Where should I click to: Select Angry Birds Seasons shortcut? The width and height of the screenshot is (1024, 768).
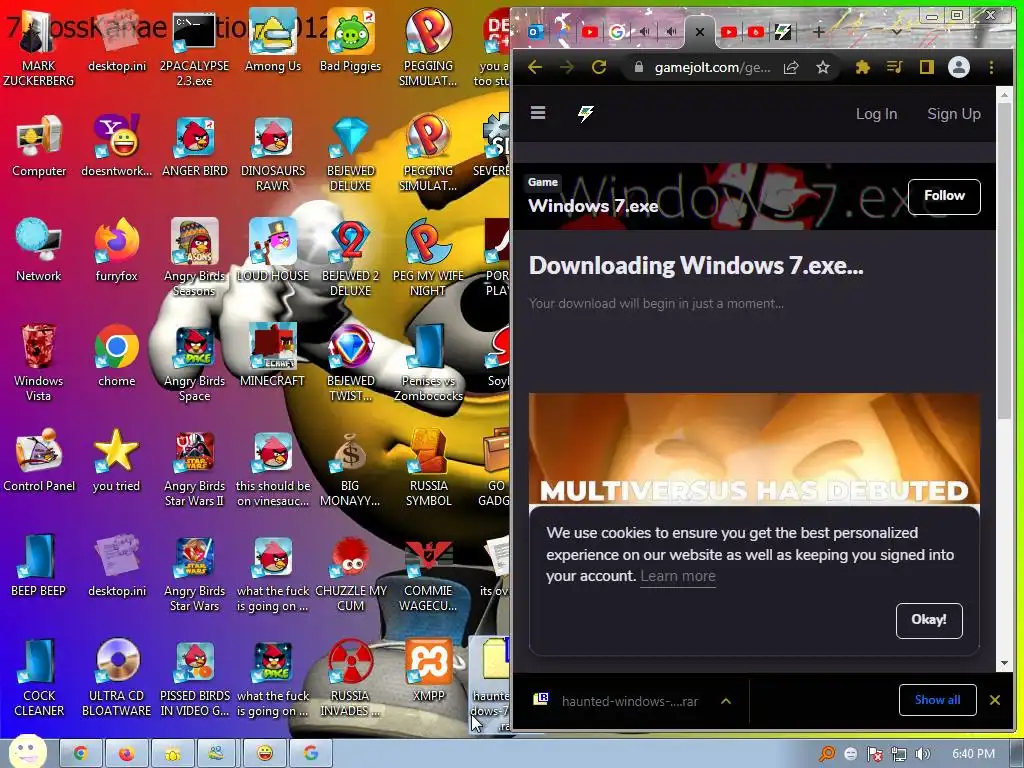coord(194,256)
